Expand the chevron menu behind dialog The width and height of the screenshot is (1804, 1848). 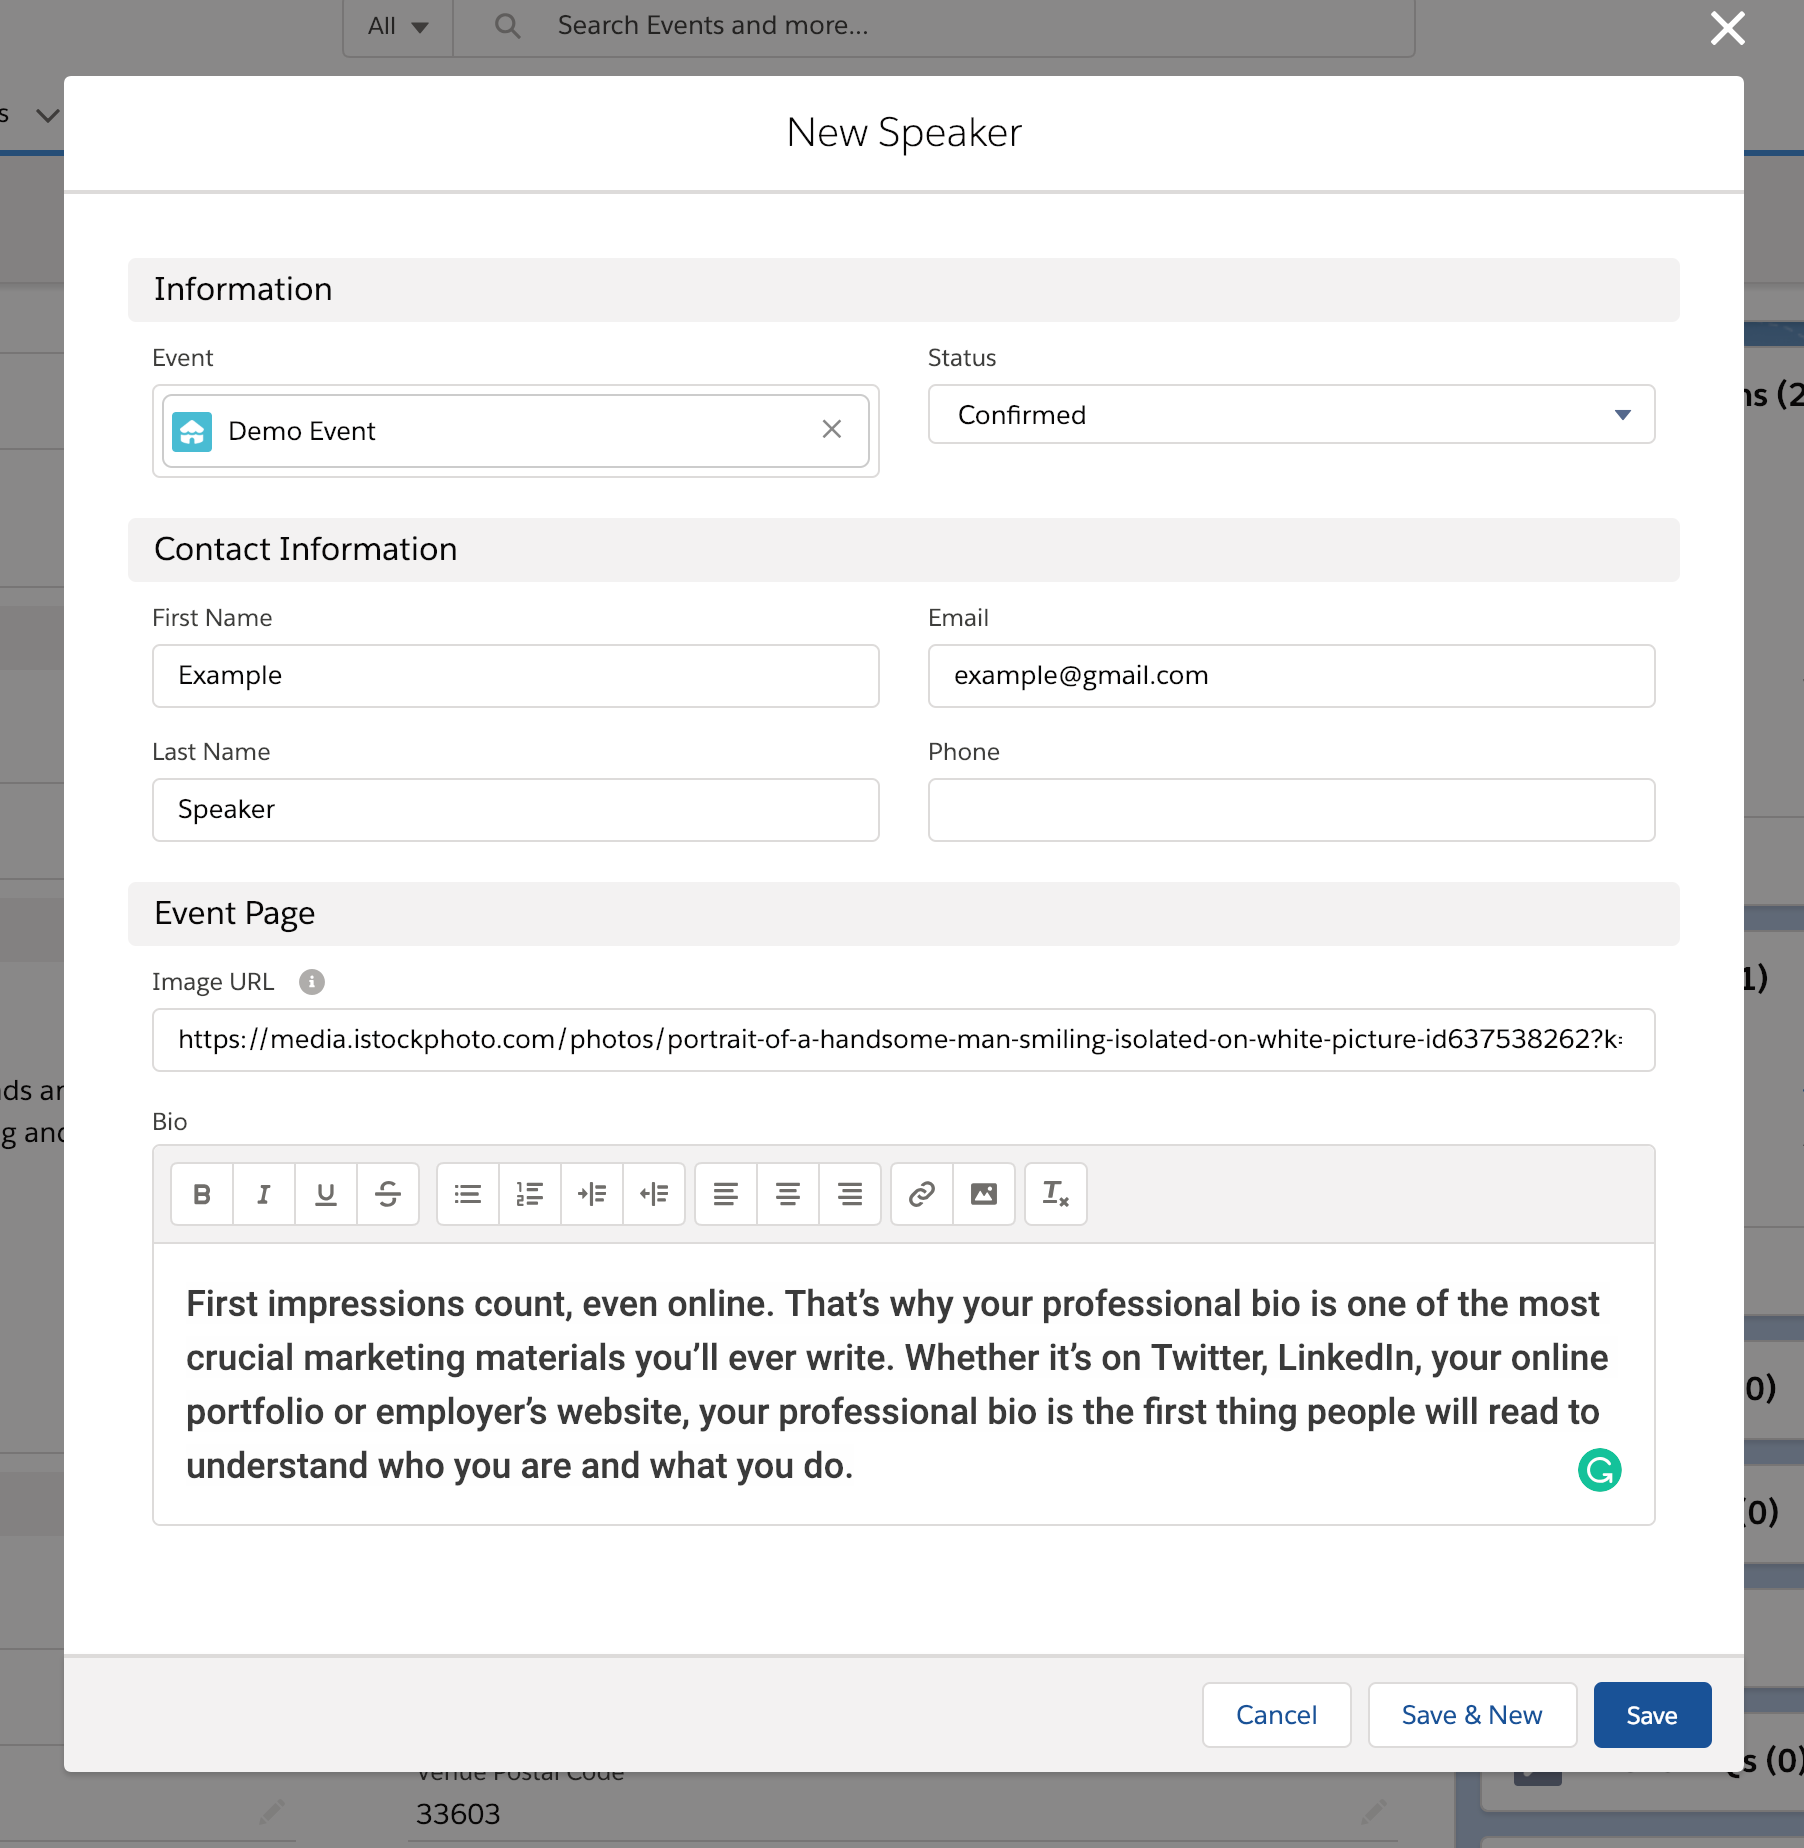coord(47,115)
